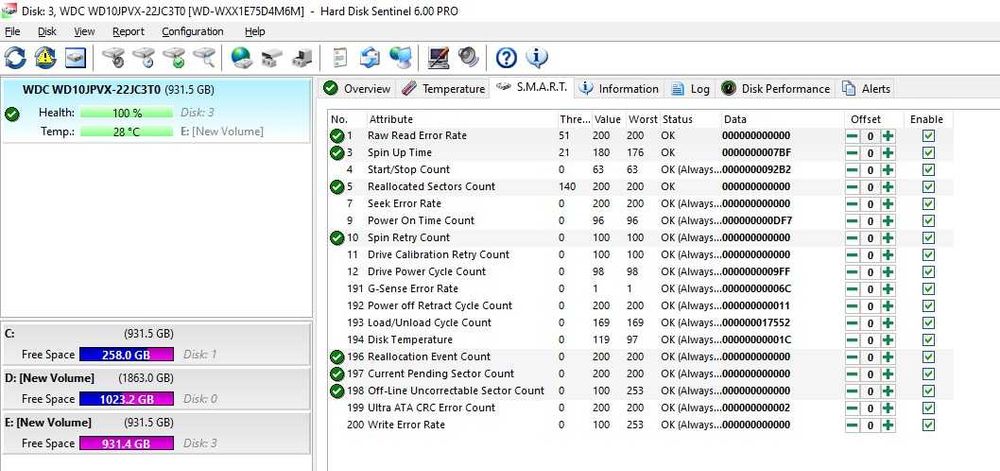The image size is (1000, 471).
Task: Switch to the Overview tab
Action: [x=357, y=89]
